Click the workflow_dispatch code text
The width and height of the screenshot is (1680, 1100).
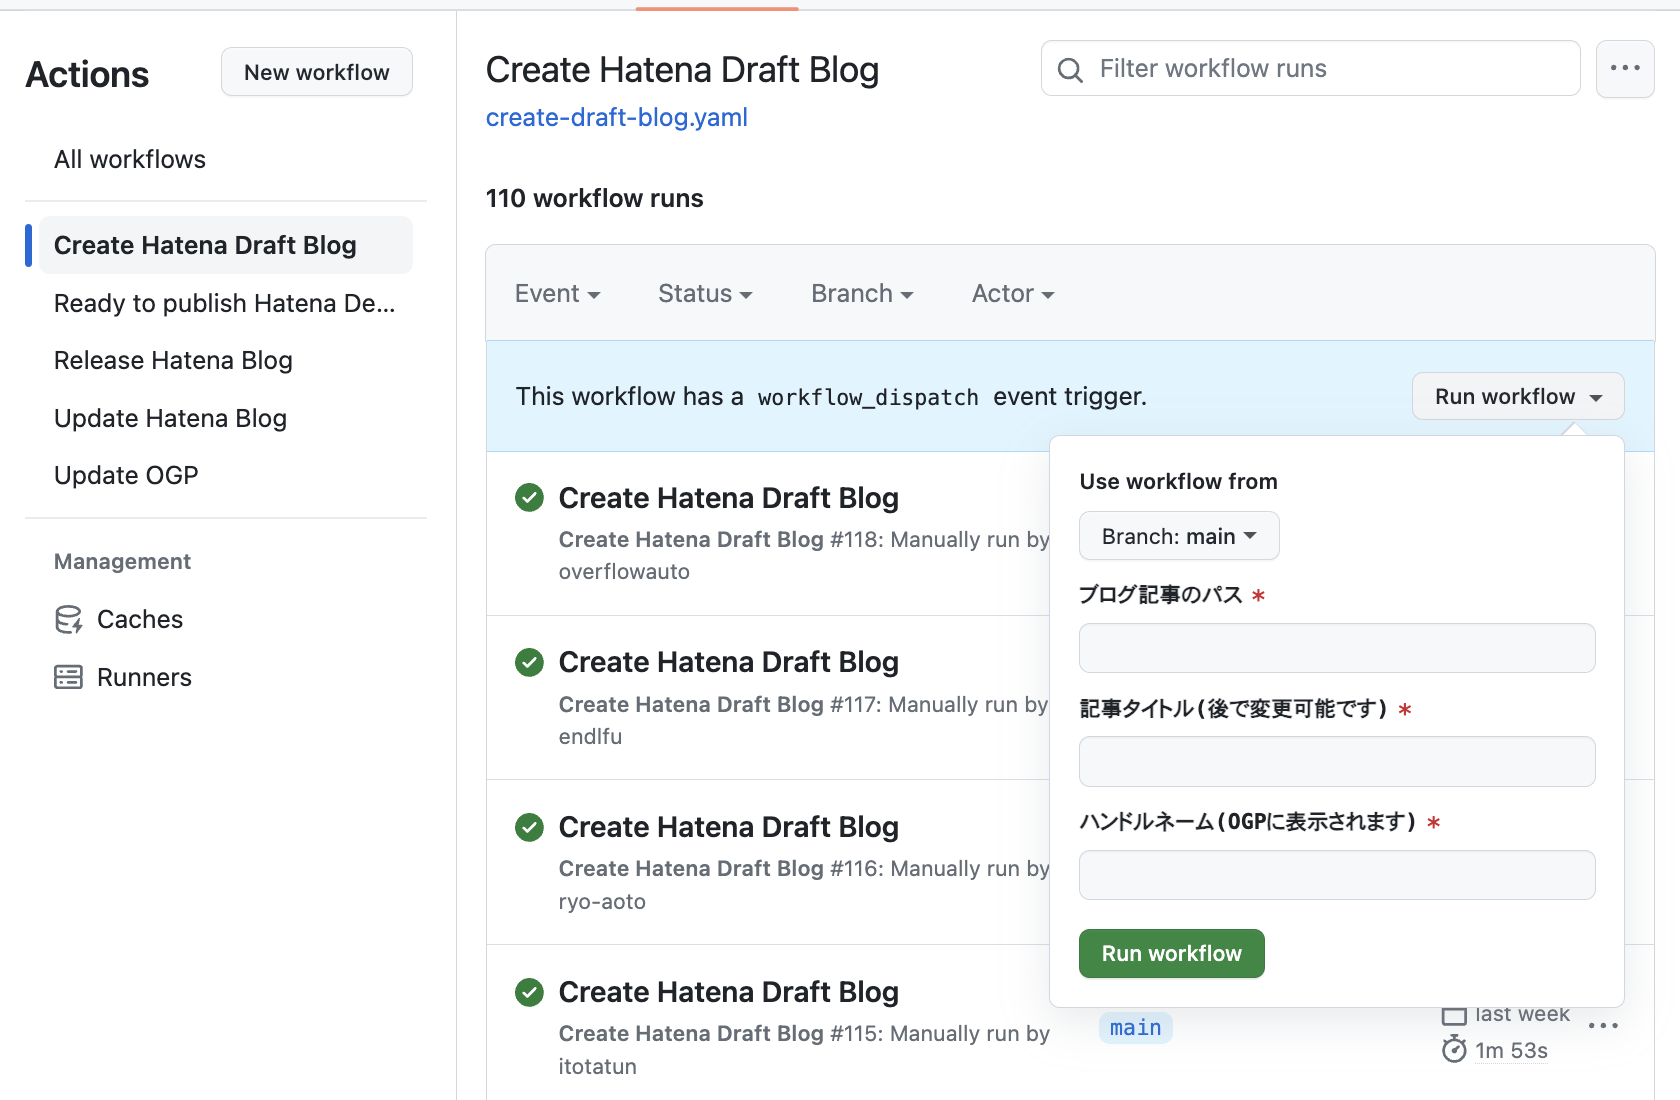(868, 398)
